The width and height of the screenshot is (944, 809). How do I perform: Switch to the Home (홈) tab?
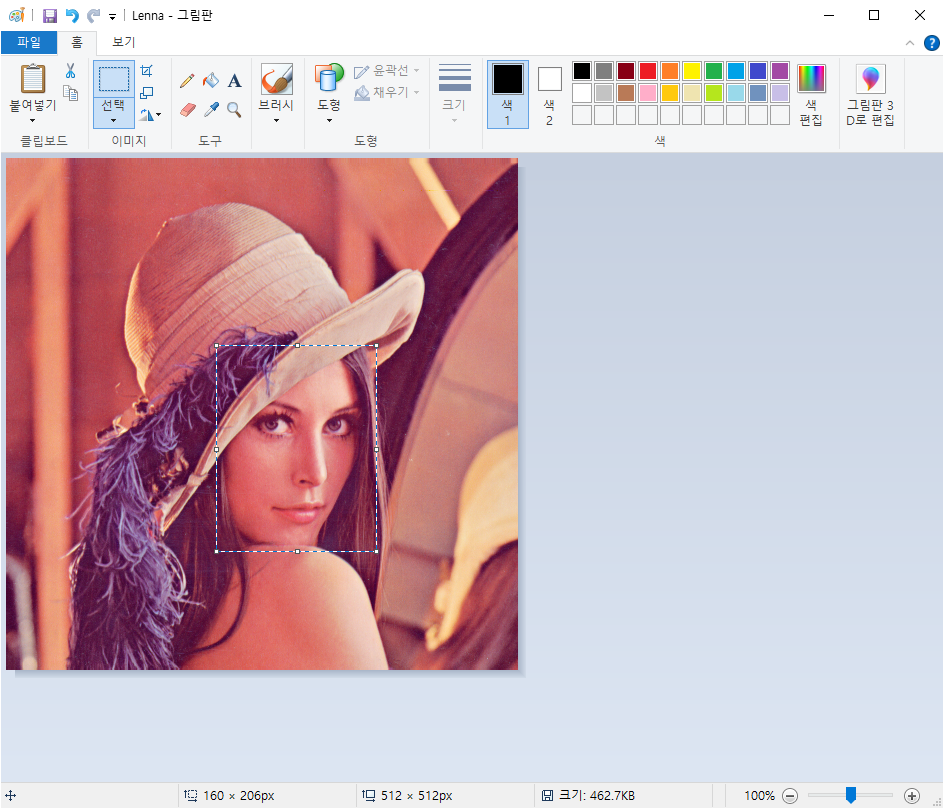coord(77,42)
